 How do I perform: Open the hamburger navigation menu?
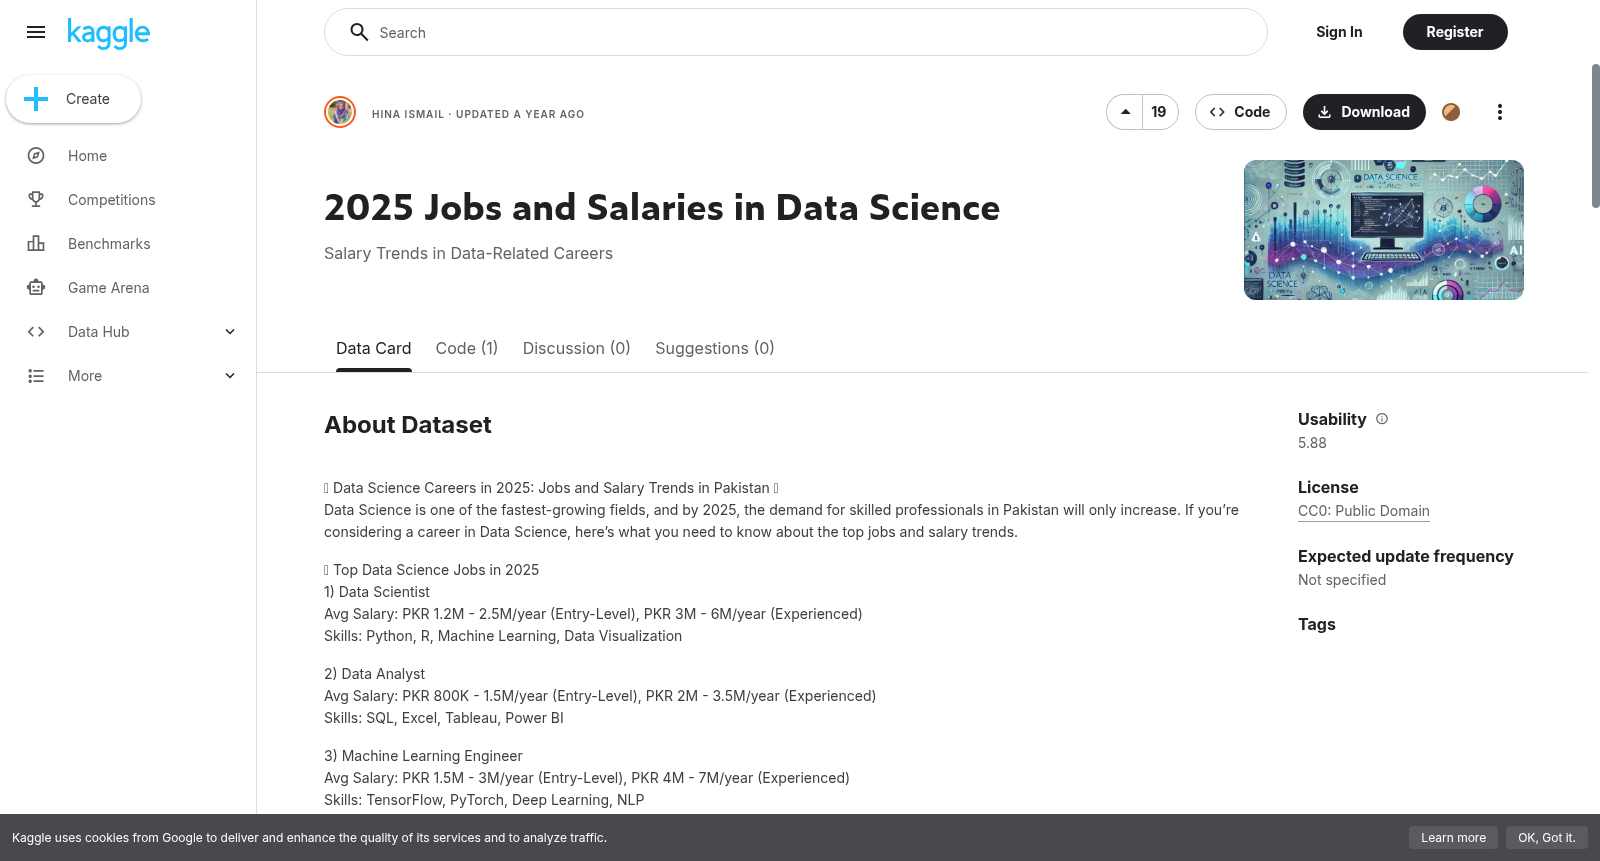coord(36,32)
